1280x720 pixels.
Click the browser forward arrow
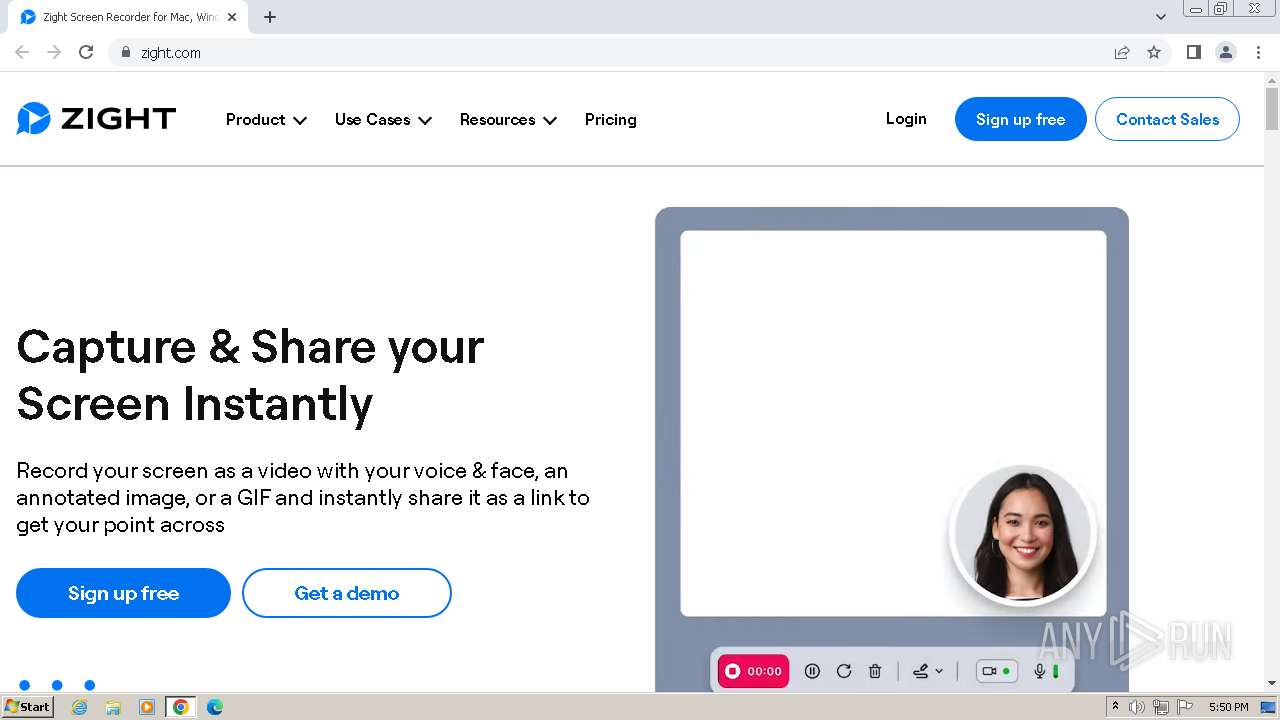tap(54, 52)
